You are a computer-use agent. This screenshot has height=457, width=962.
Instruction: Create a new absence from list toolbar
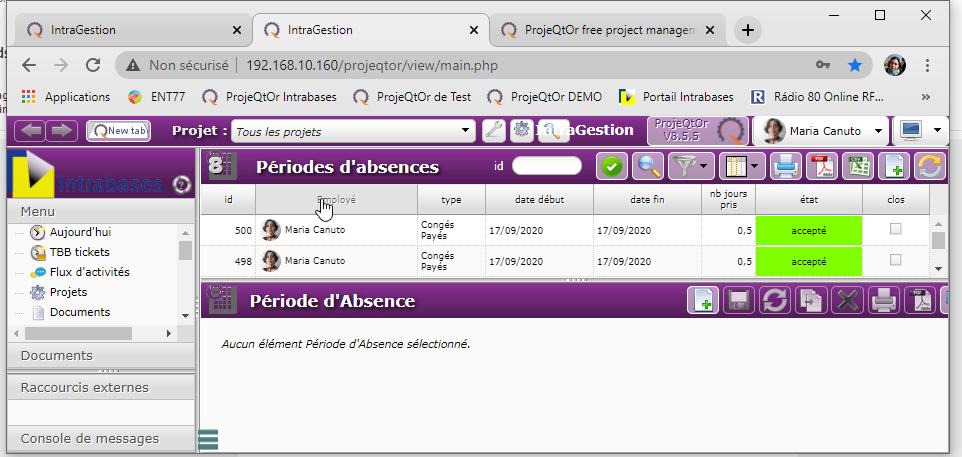[x=894, y=166]
